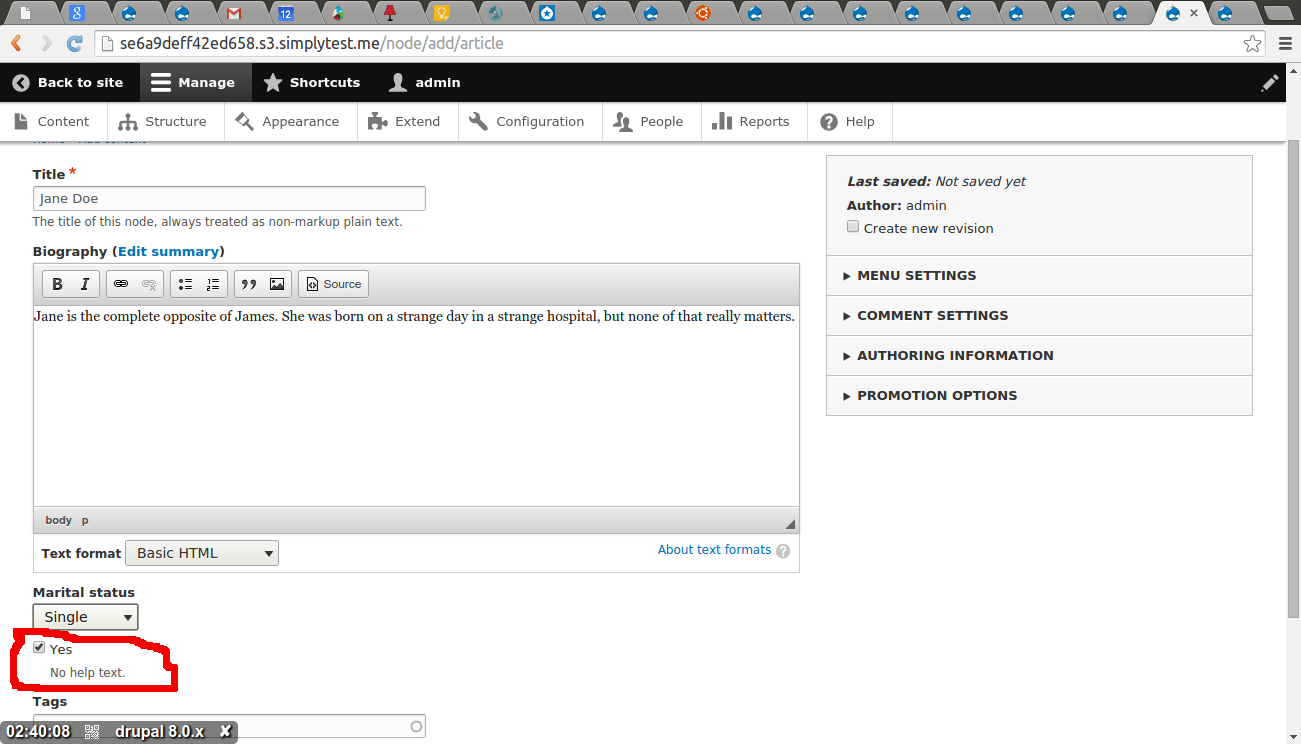Uncheck the Yes checkbox under Marital status
The width and height of the screenshot is (1301, 744).
39,647
